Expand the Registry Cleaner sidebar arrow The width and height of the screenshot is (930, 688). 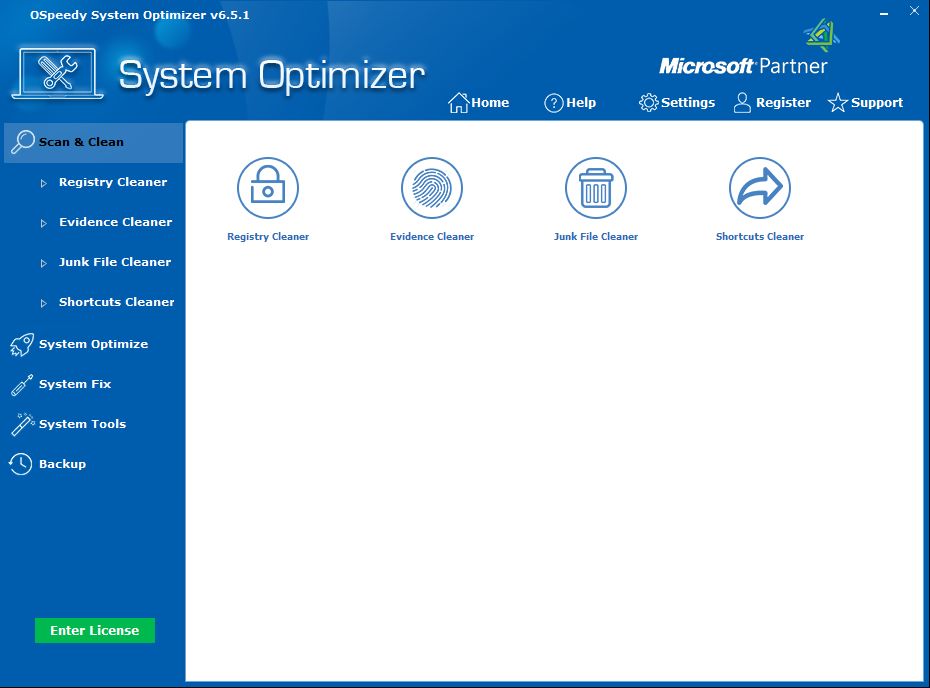pyautogui.click(x=43, y=183)
